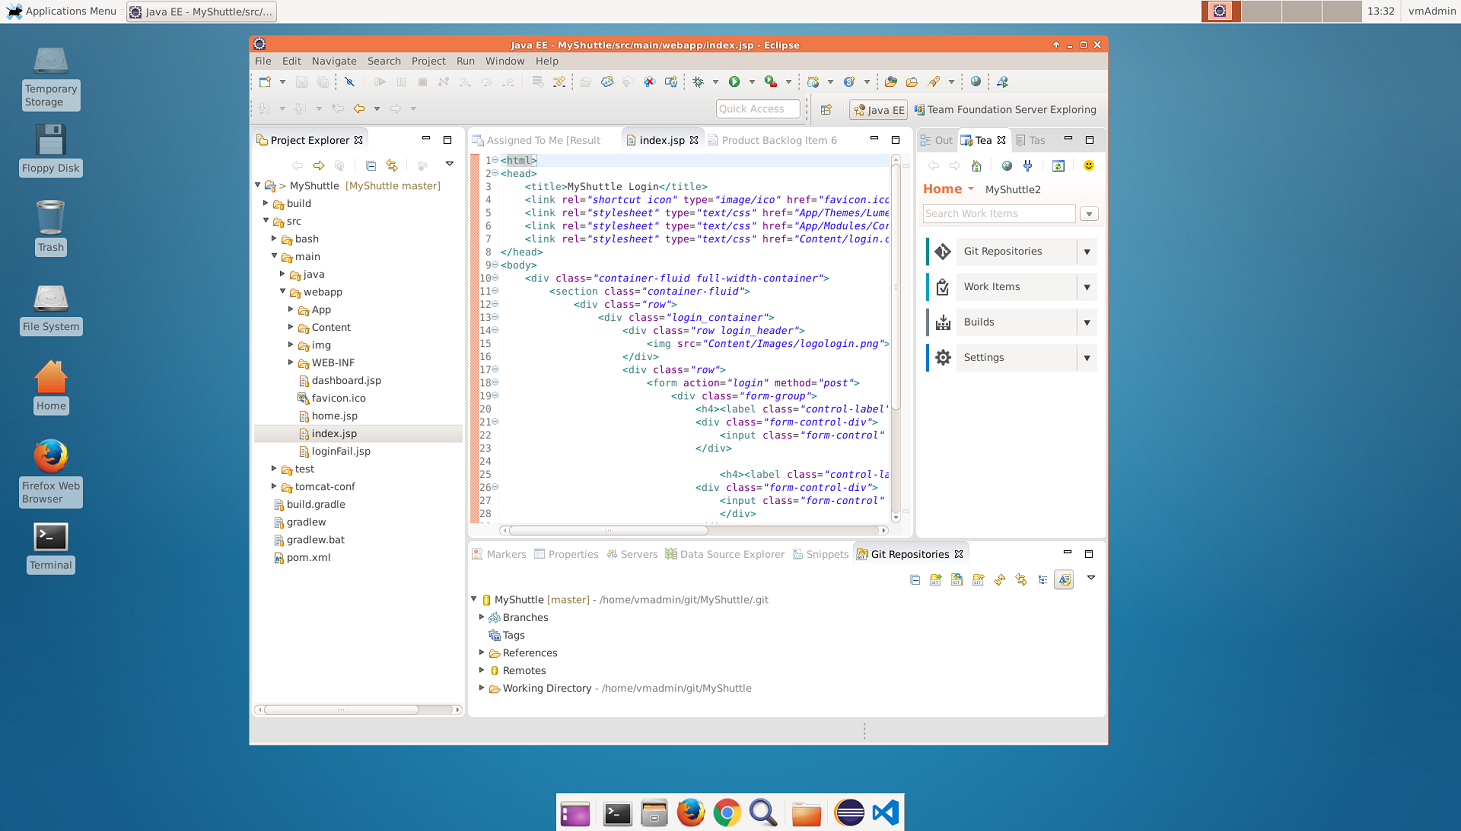The image size is (1461, 831).
Task: Open the Project menu
Action: (428, 61)
